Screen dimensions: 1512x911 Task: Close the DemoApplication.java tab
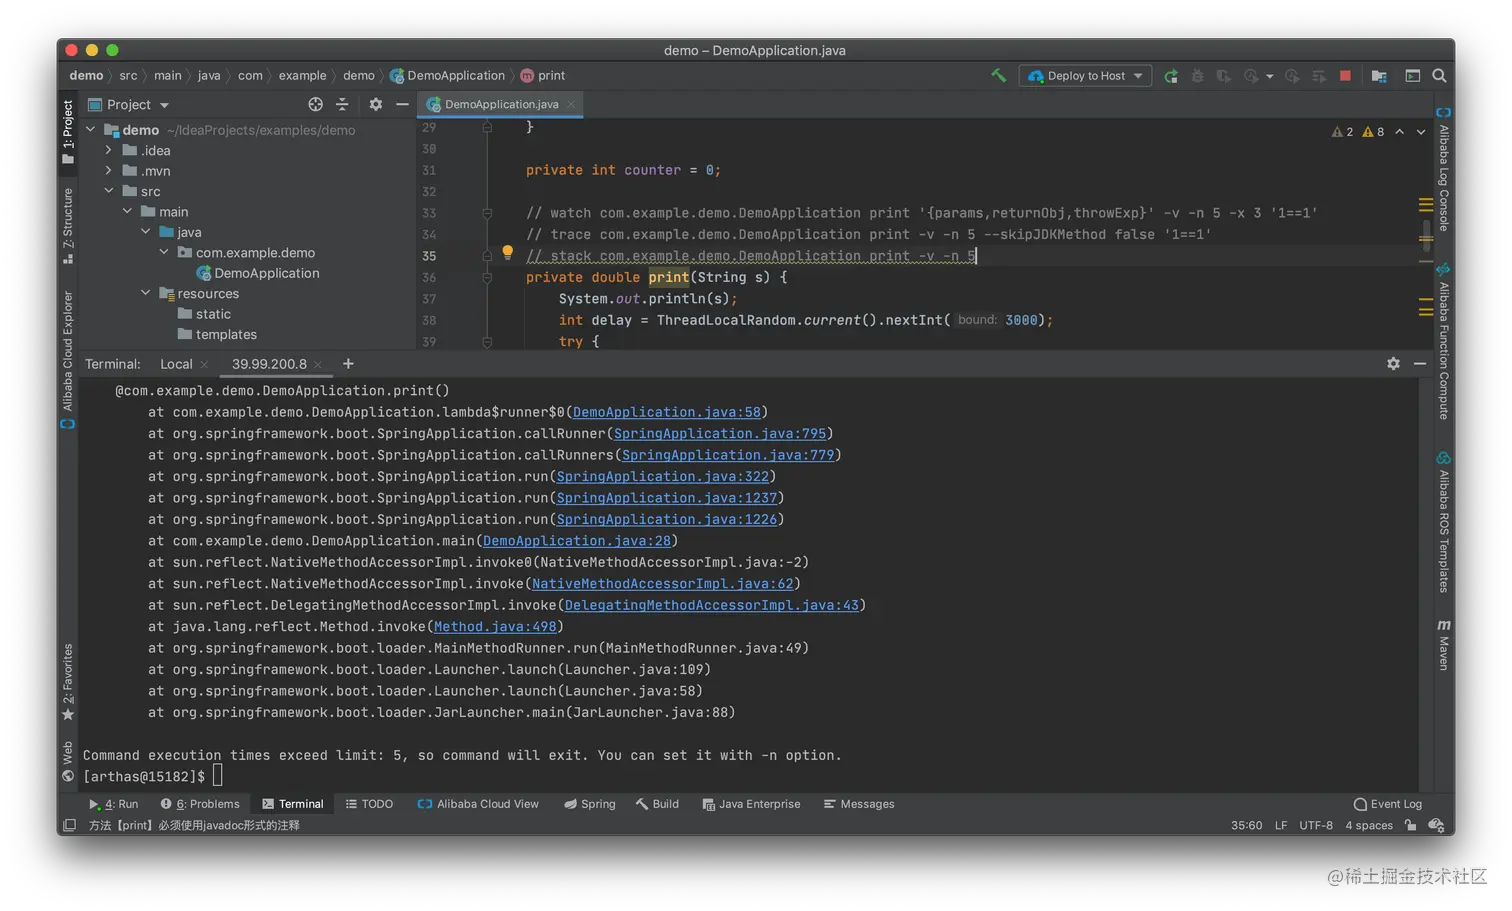(x=571, y=104)
